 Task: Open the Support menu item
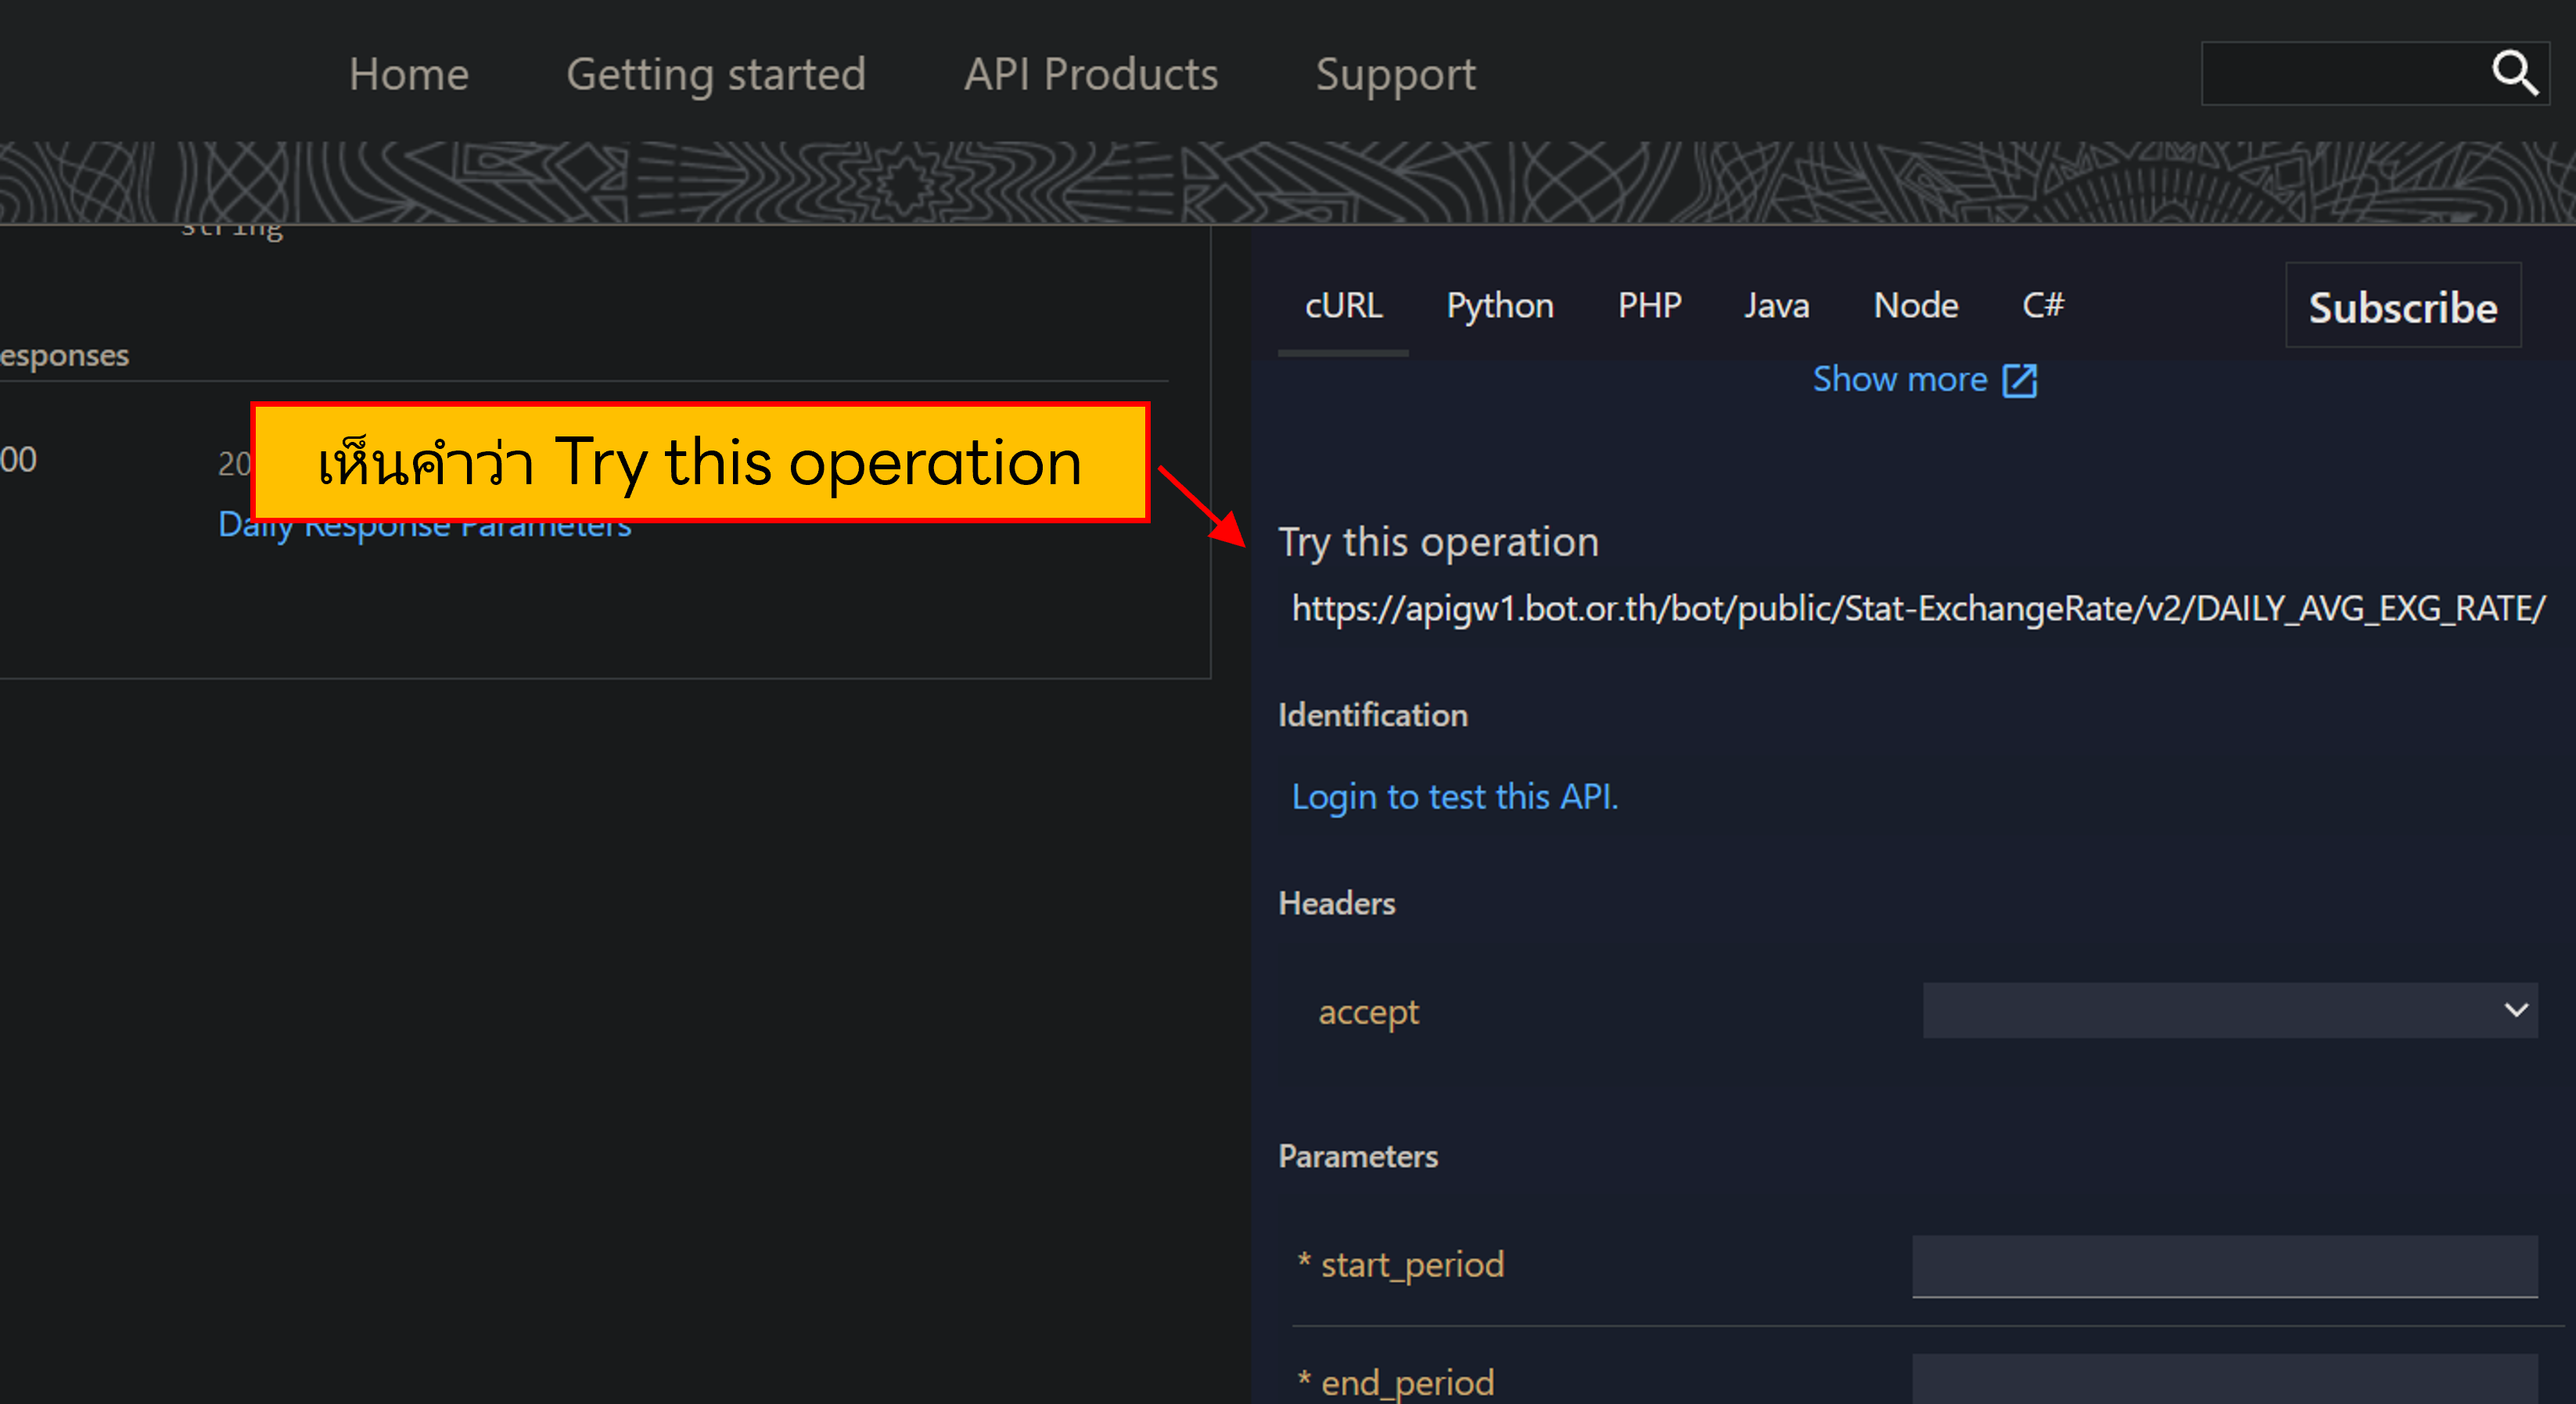[x=1395, y=75]
